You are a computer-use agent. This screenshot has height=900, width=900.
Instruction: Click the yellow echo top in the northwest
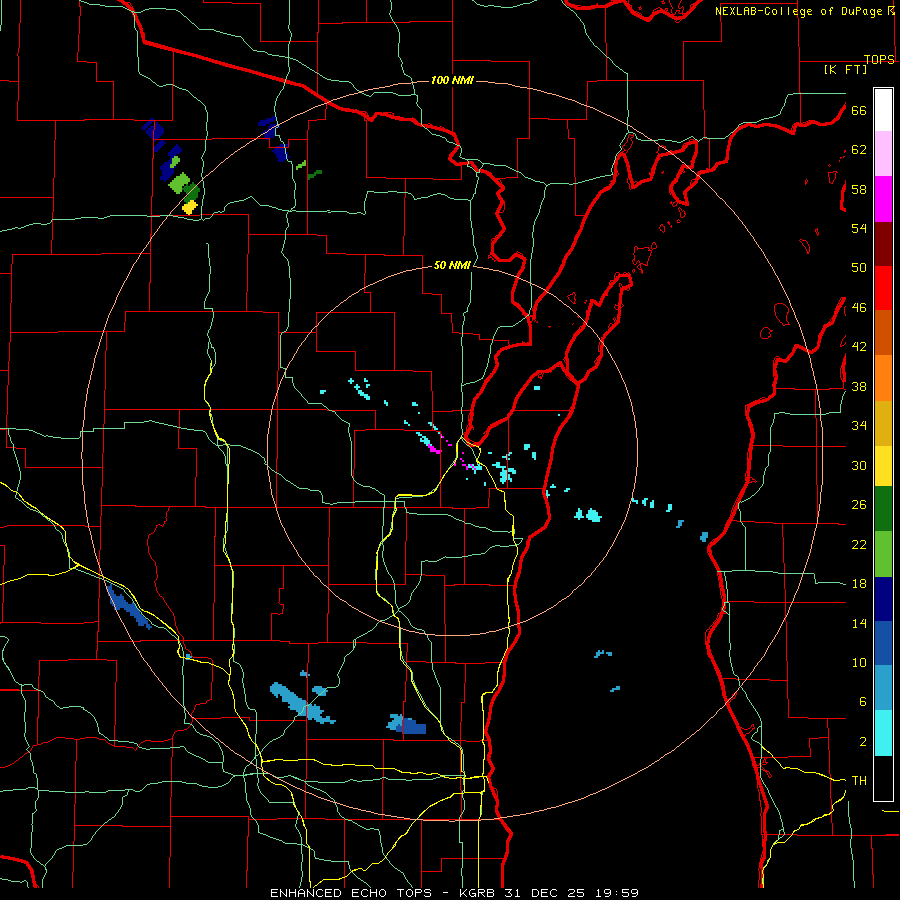pos(189,207)
